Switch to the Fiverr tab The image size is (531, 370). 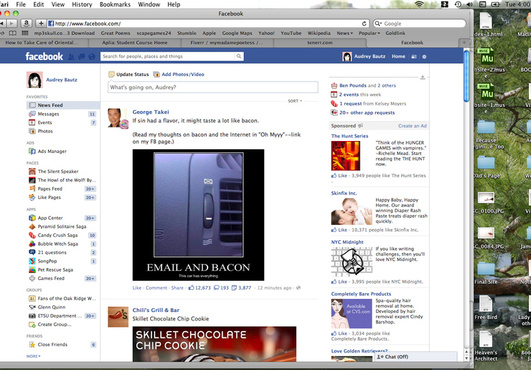(x=227, y=43)
